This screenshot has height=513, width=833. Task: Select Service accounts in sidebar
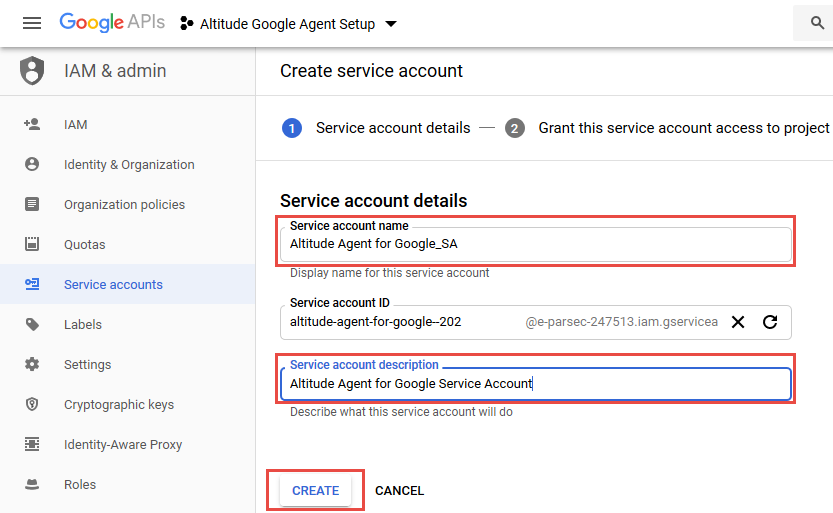112,285
